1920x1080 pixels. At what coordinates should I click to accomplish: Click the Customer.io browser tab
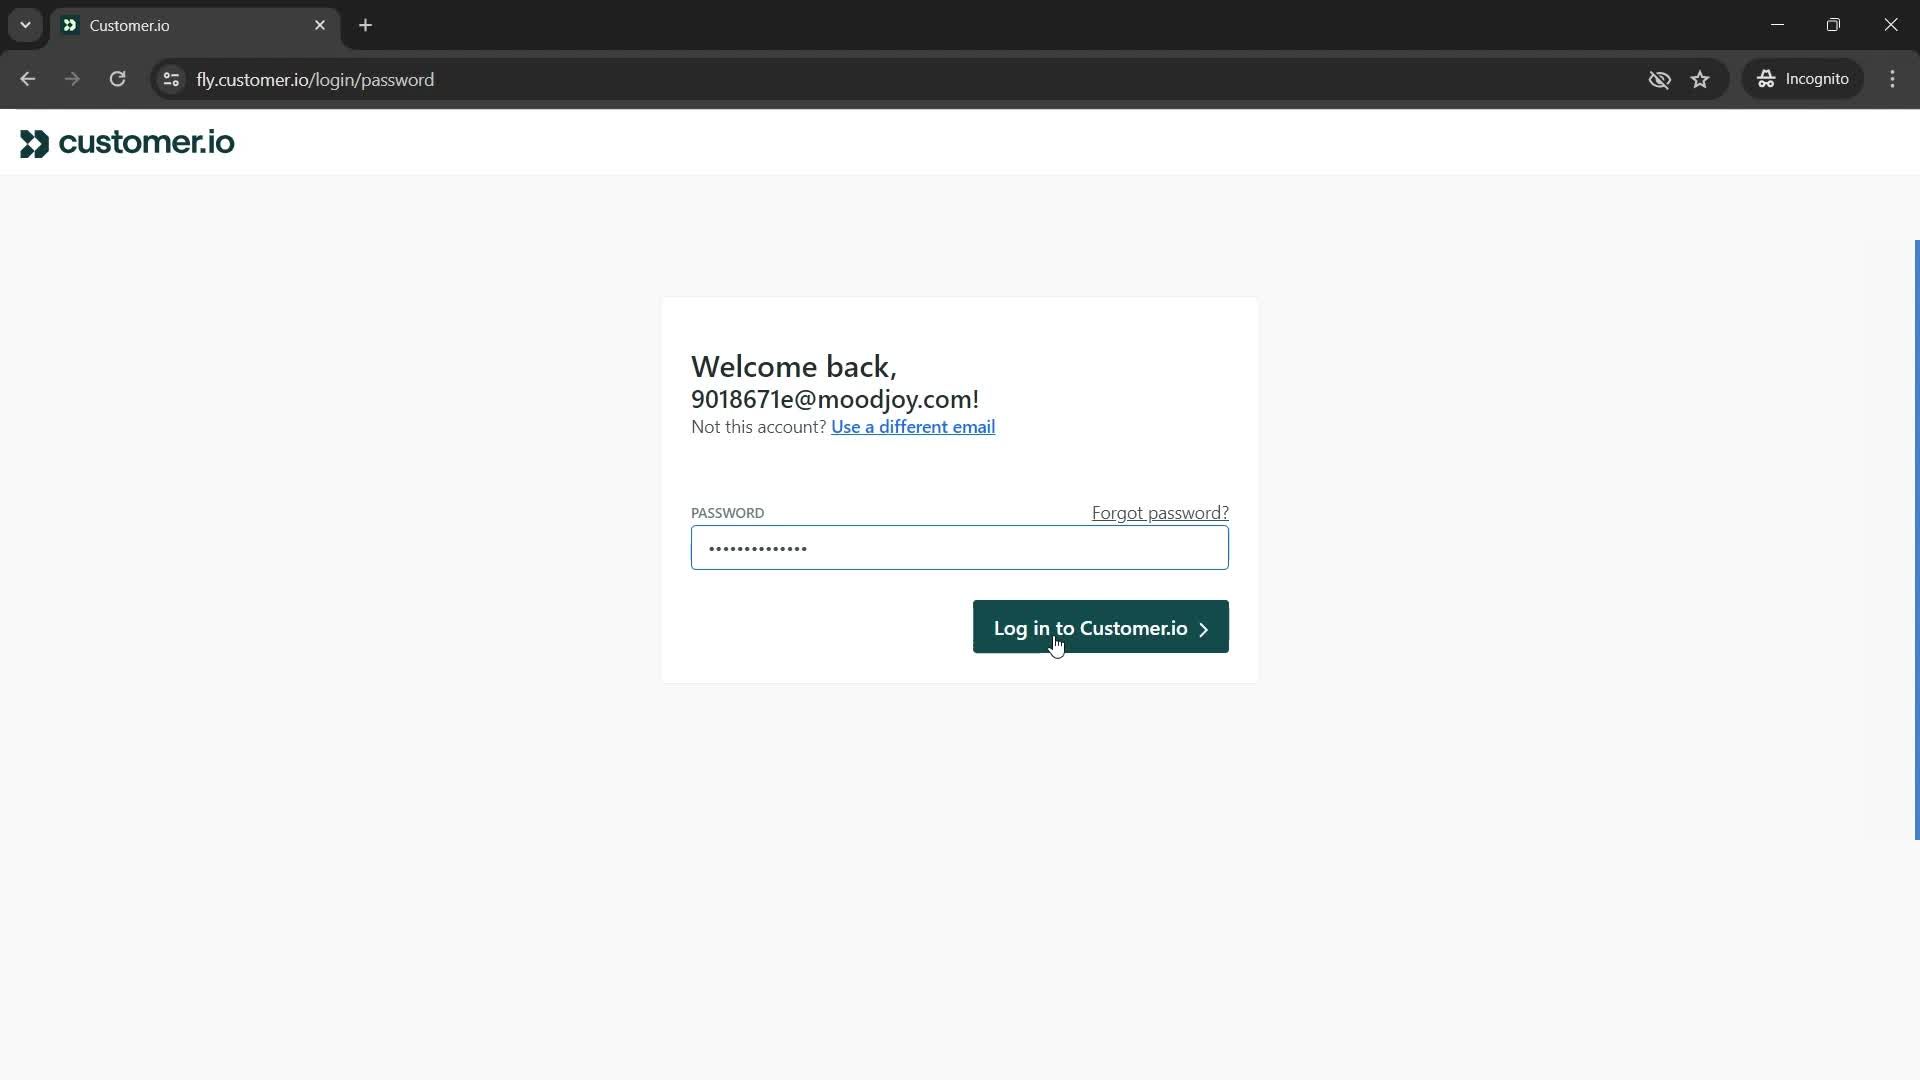click(193, 26)
